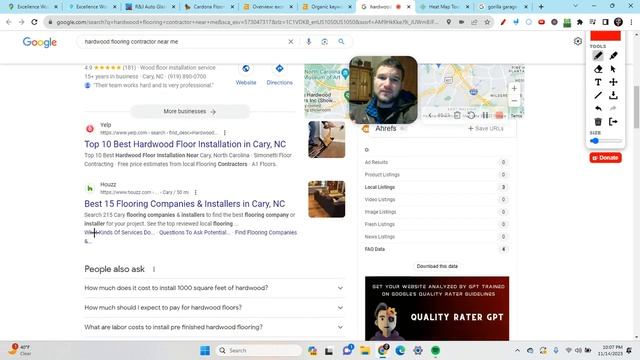Open Top 10 Best Hardwood Floor Installation link

pos(185,144)
